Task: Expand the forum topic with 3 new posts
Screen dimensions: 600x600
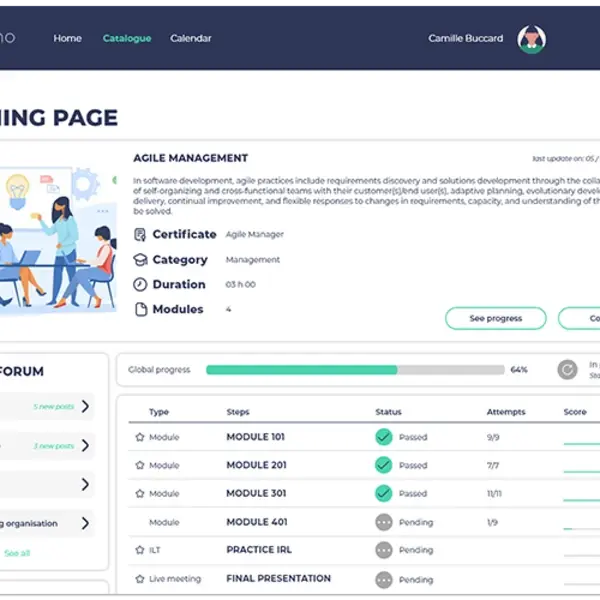Action: [85, 445]
